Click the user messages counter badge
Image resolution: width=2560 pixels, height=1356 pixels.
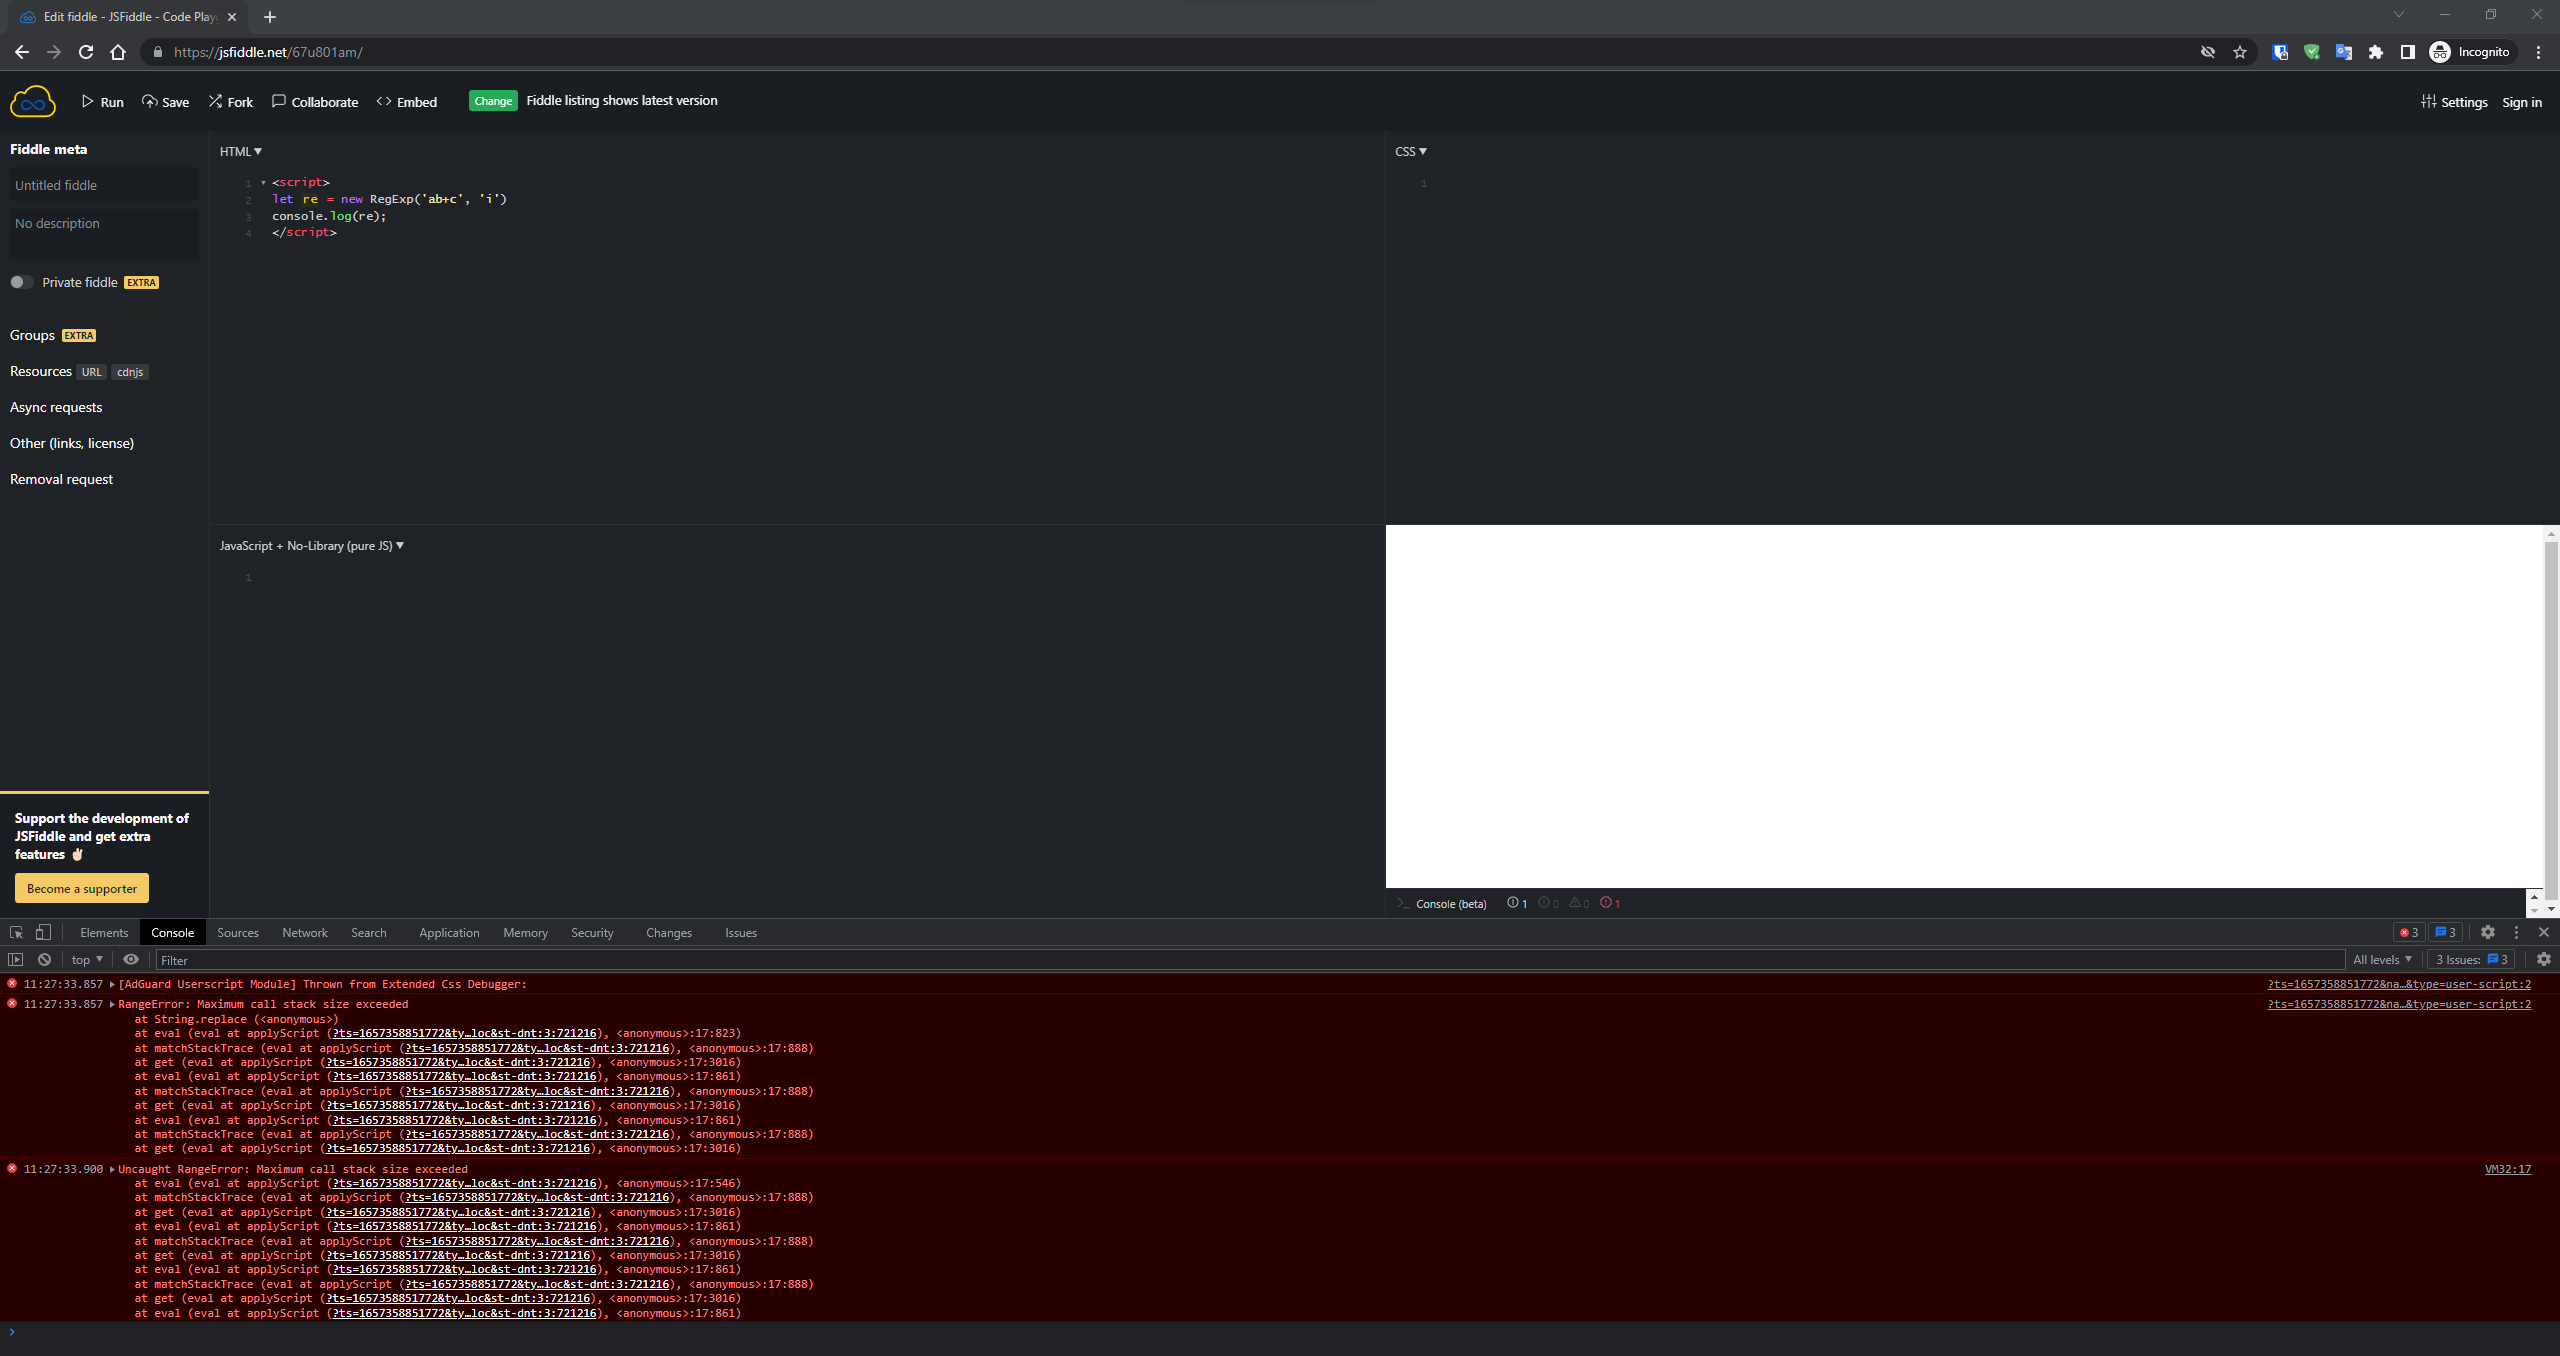point(2446,932)
